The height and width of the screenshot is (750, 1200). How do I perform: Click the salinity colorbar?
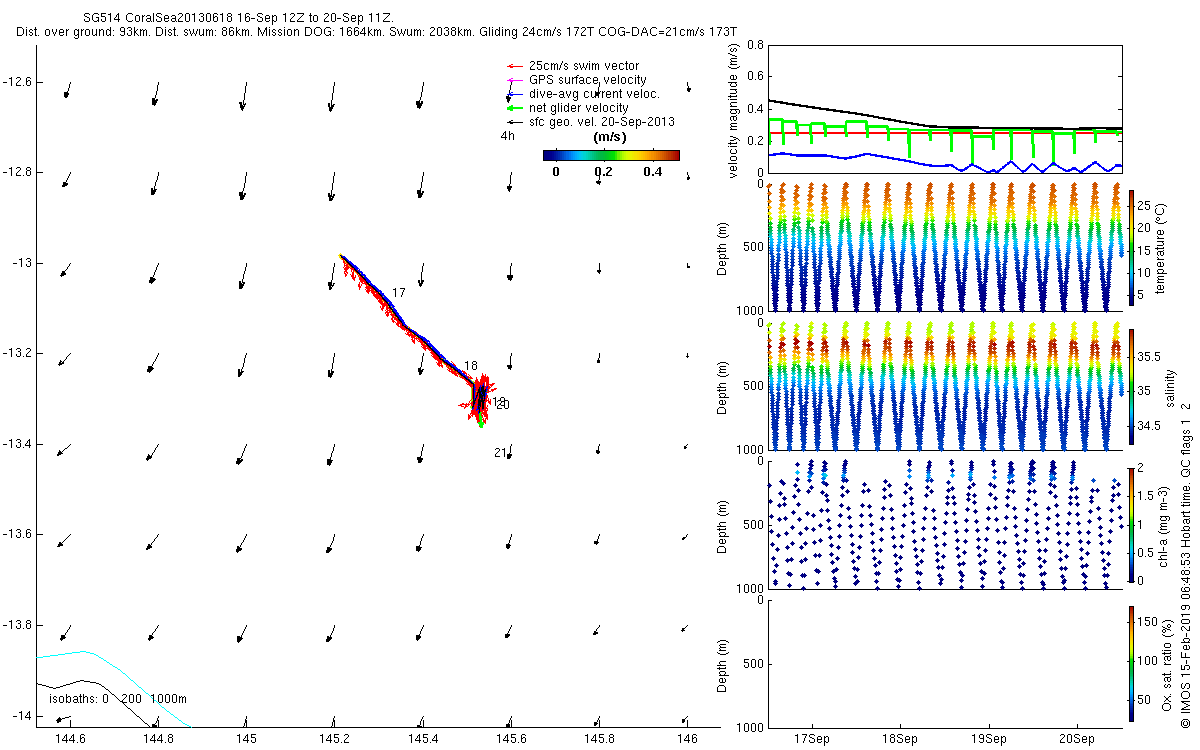(x=1131, y=385)
